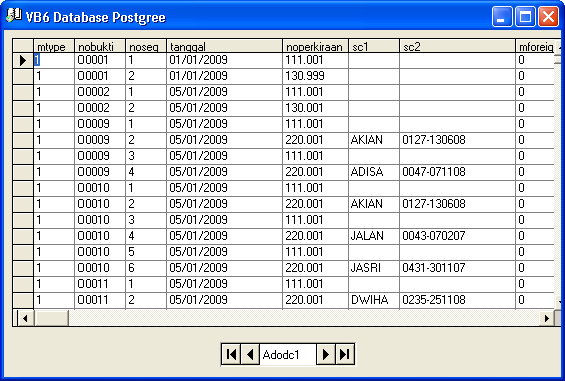Click the highlighted mtype cell in the first row
565x381 pixels.
pos(54,60)
